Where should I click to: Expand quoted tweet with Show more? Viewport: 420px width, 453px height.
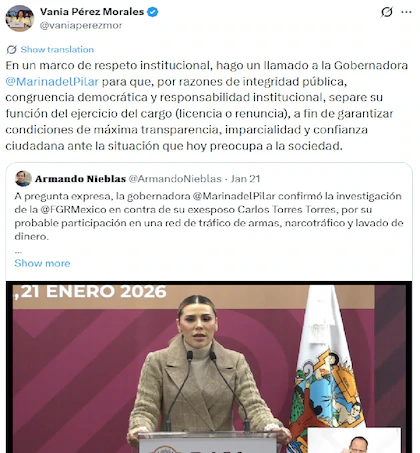[x=42, y=263]
